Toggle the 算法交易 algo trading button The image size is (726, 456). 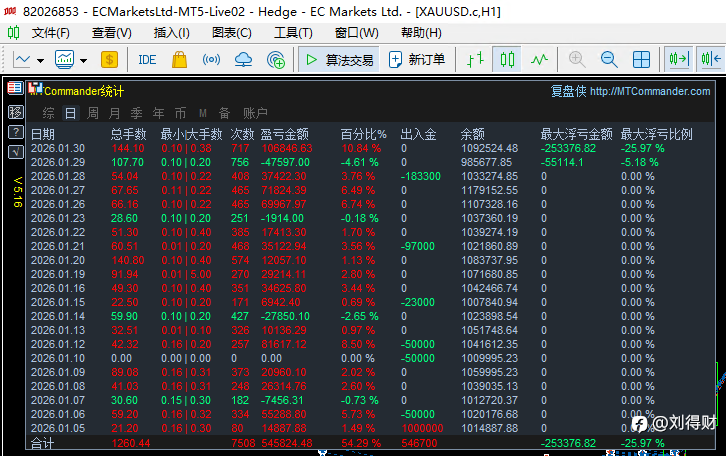pos(339,59)
